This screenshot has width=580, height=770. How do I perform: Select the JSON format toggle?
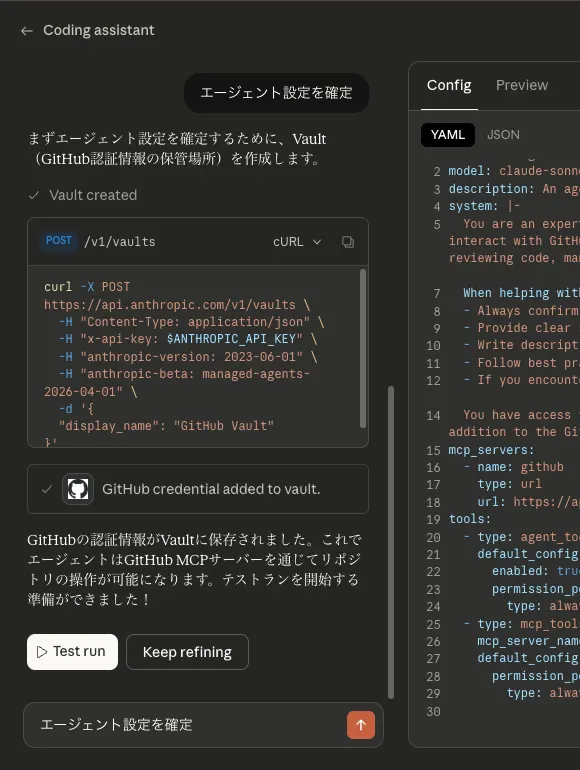pyautogui.click(x=503, y=135)
